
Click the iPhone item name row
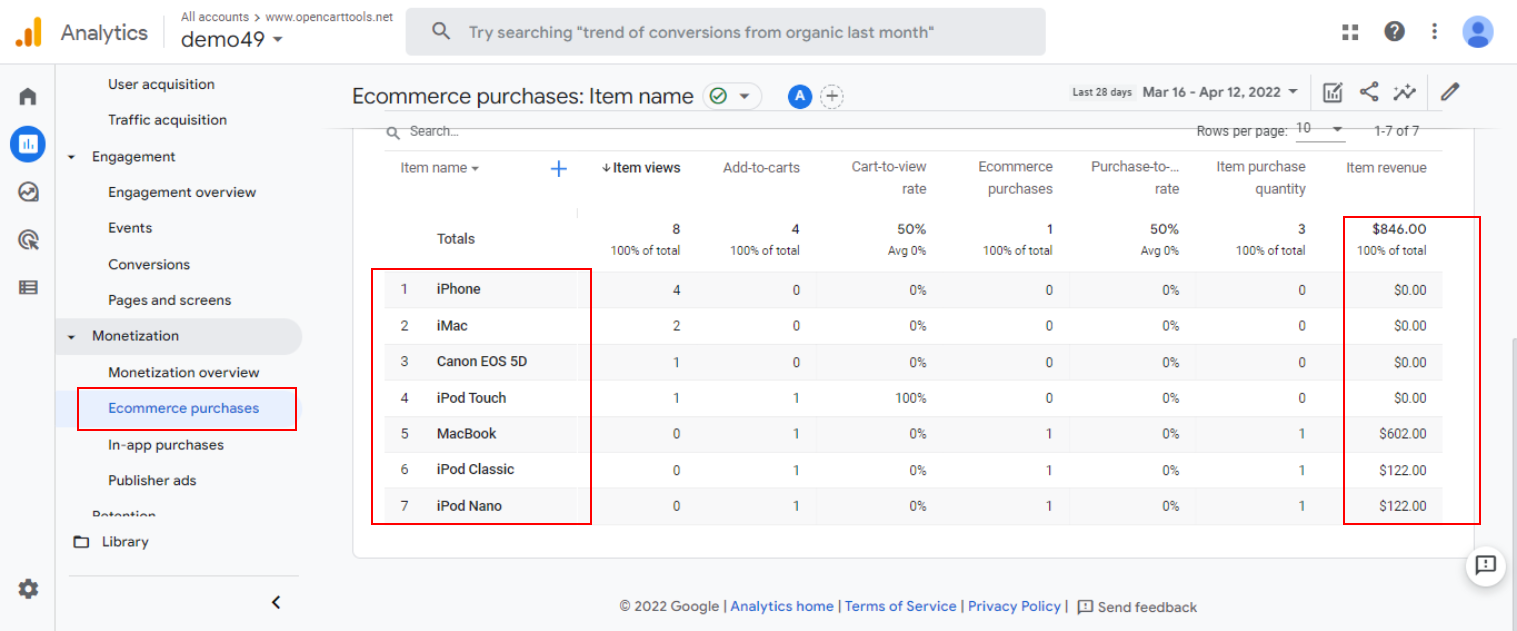pyautogui.click(x=459, y=289)
